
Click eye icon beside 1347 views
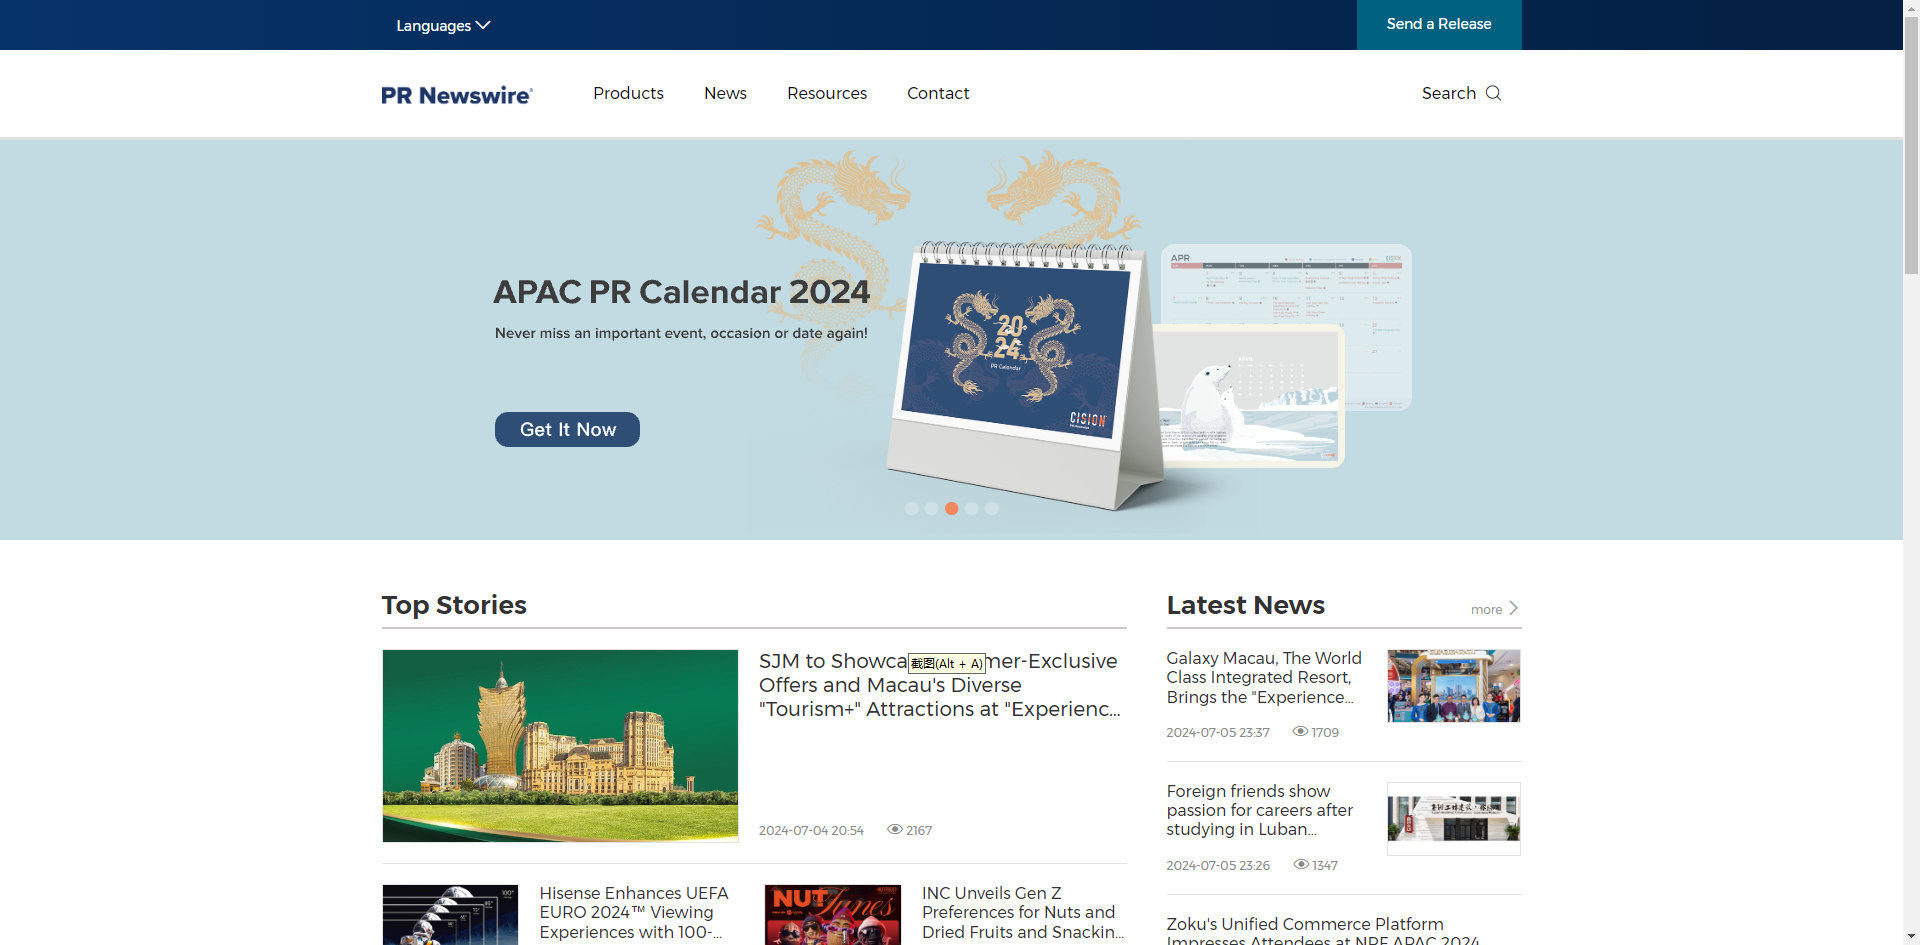(x=1301, y=864)
